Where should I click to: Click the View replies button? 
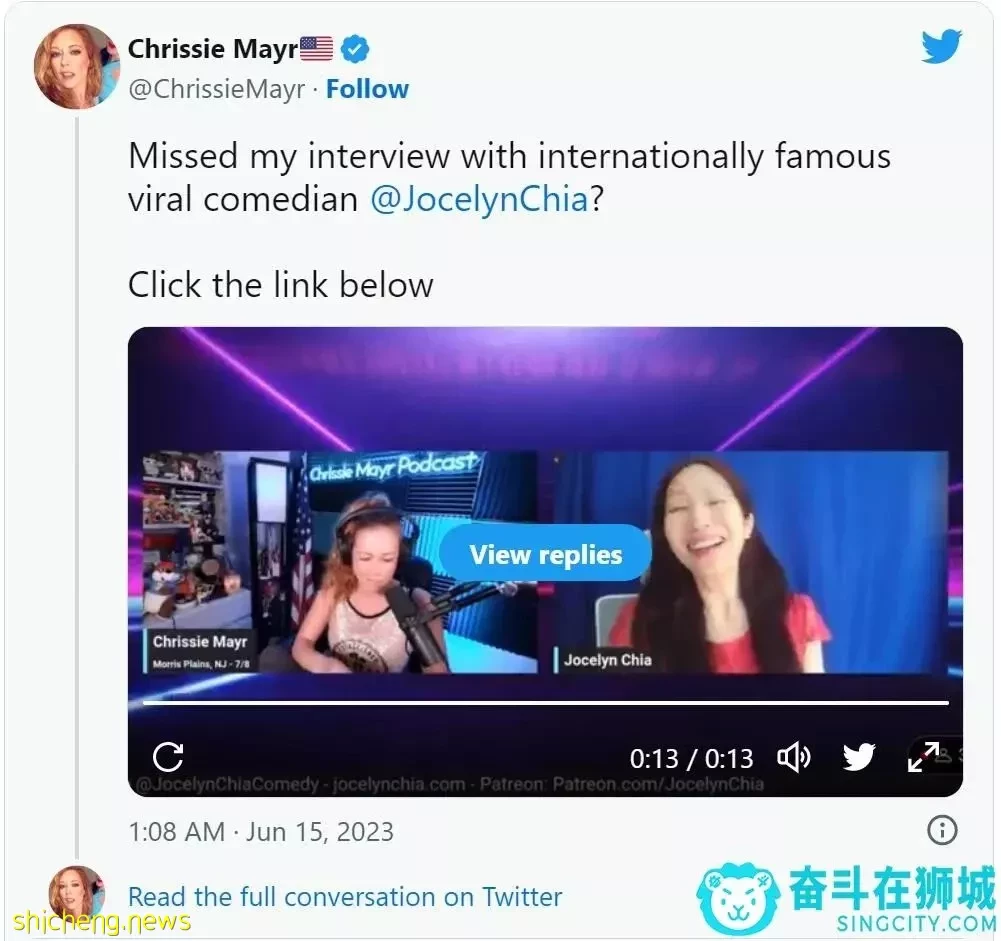pyautogui.click(x=546, y=554)
